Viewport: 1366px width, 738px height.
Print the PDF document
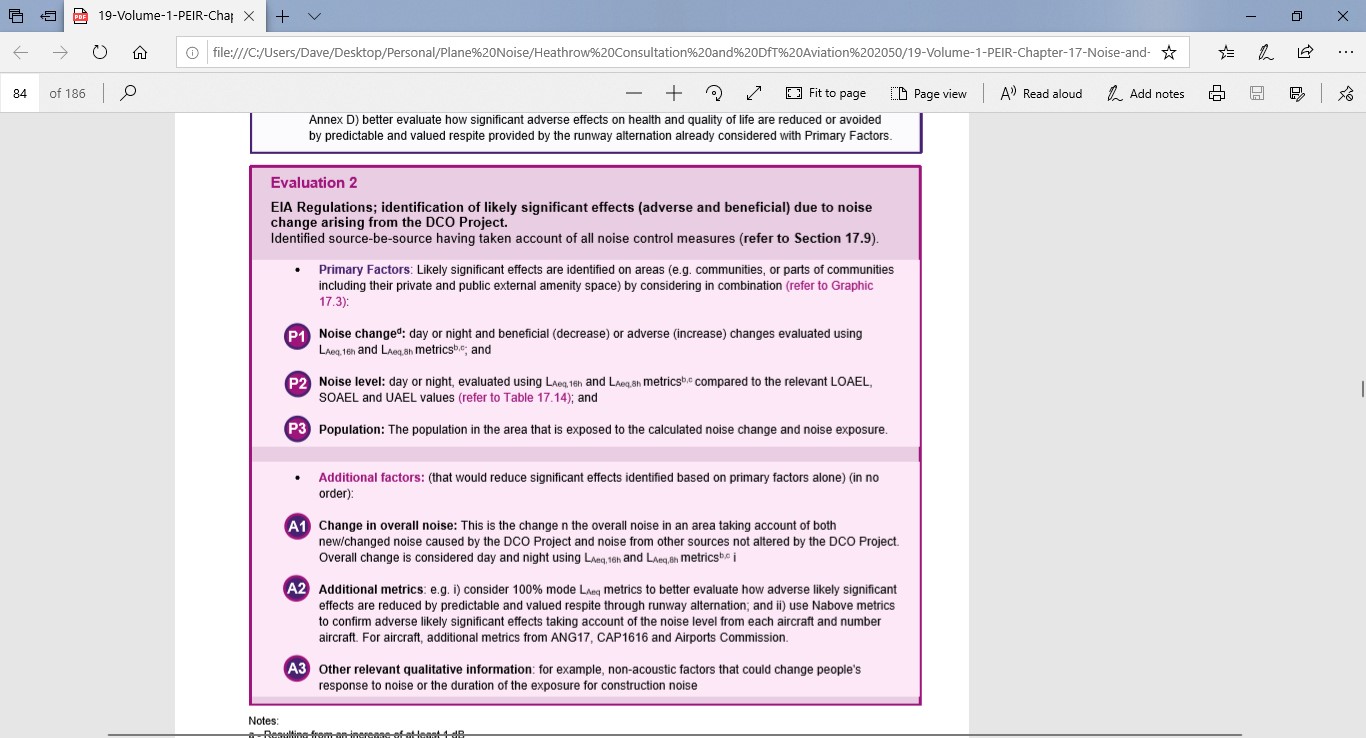pos(1217,93)
